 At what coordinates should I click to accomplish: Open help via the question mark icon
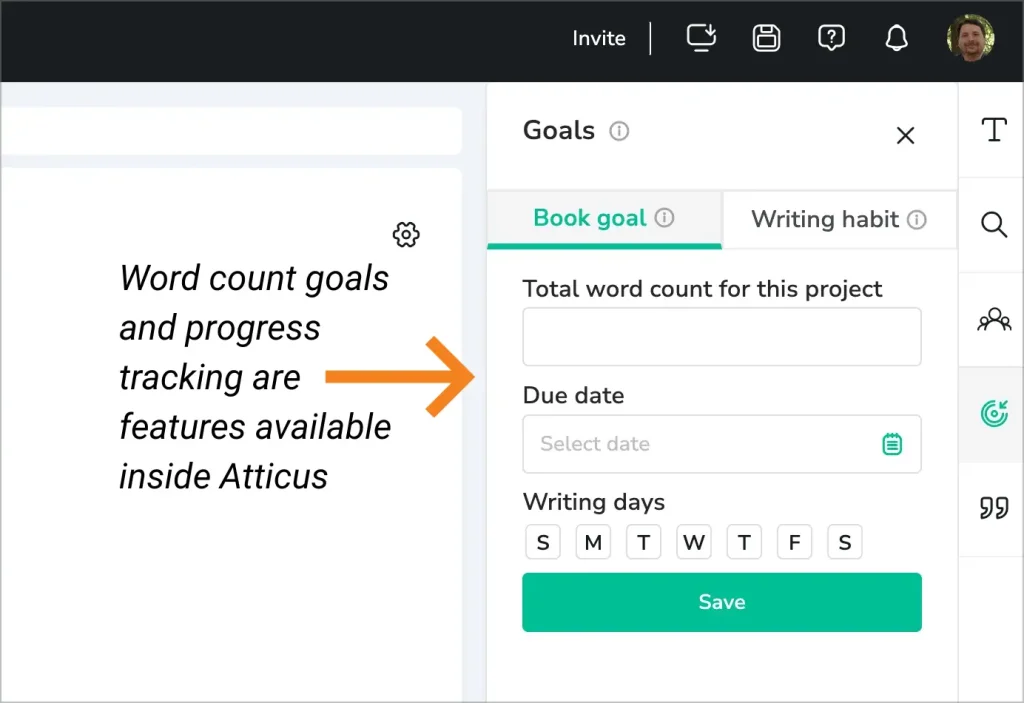831,38
